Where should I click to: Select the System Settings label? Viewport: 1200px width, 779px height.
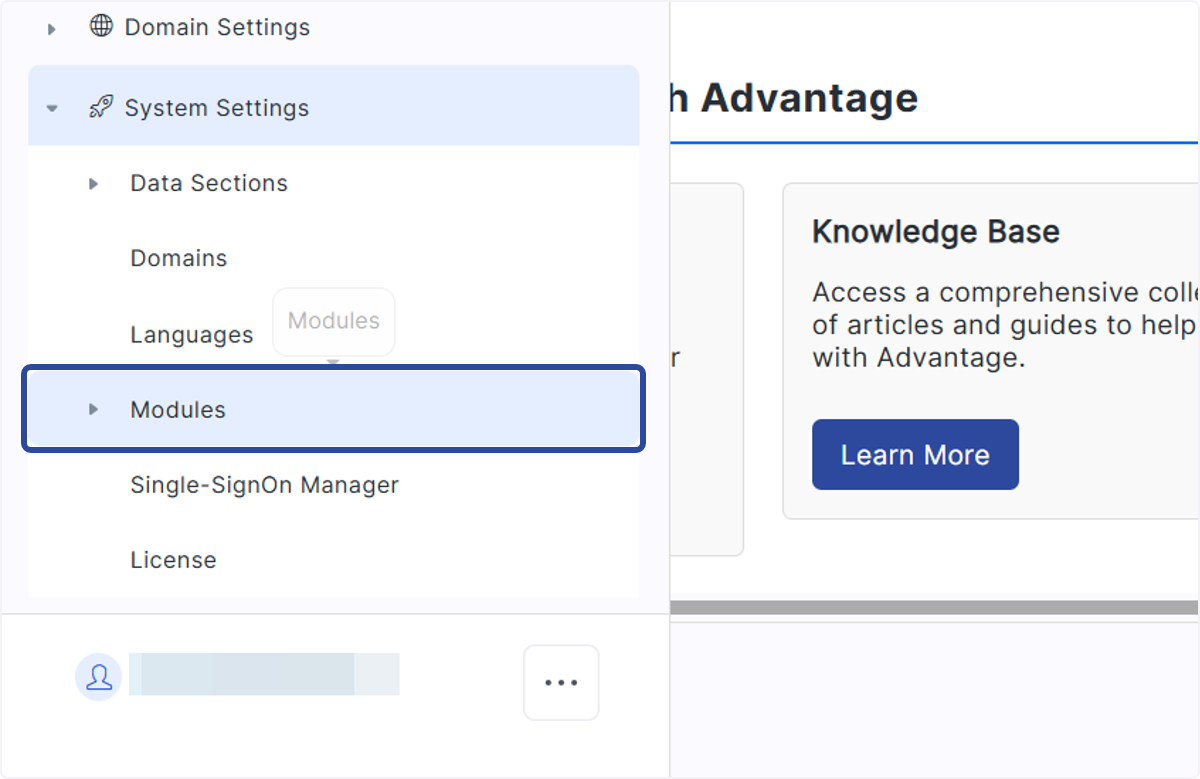217,108
